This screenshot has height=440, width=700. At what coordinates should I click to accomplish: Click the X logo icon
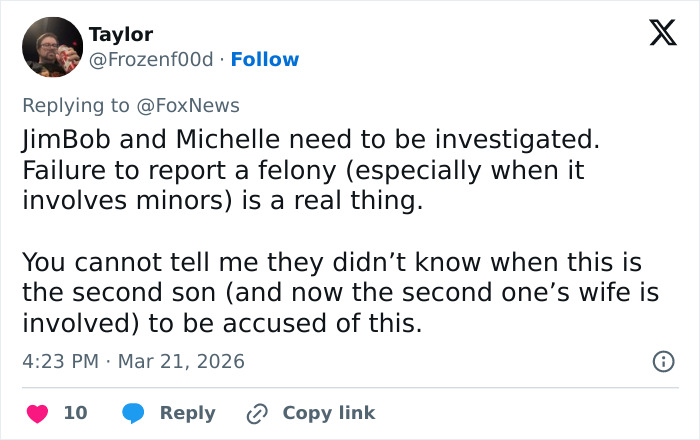tap(662, 34)
